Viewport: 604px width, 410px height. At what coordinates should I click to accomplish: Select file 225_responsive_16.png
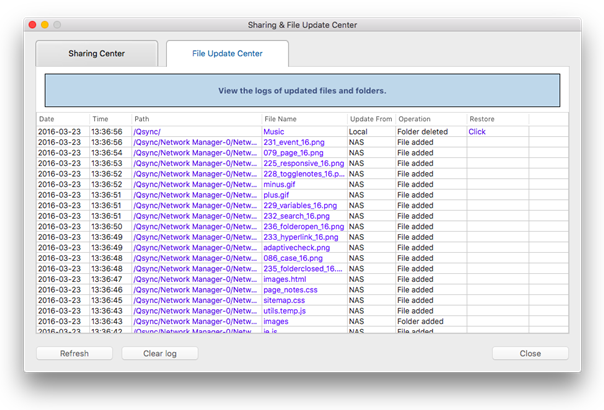click(304, 163)
